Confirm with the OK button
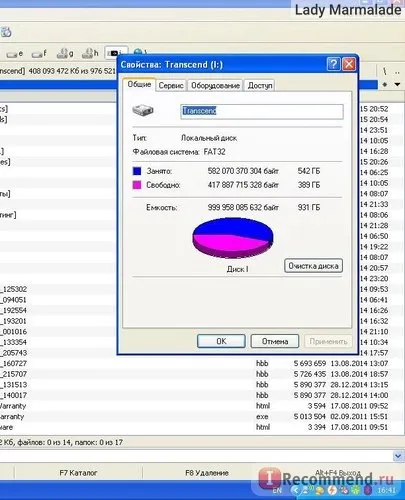The width and height of the screenshot is (405, 500). click(x=221, y=341)
